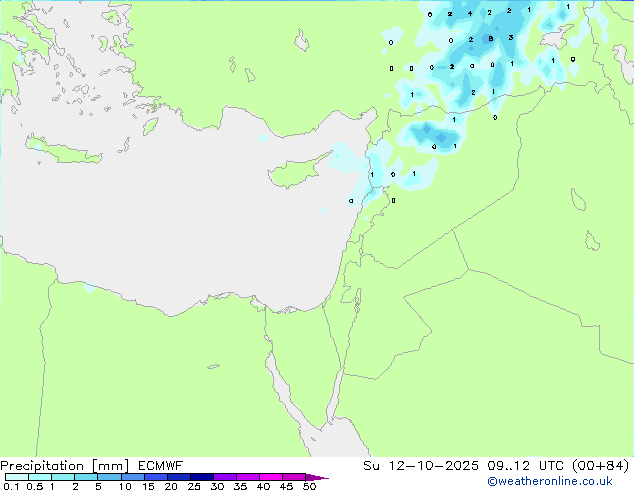Click the legend scale label 40
Screen dimensions: 634x490
(x=263, y=486)
